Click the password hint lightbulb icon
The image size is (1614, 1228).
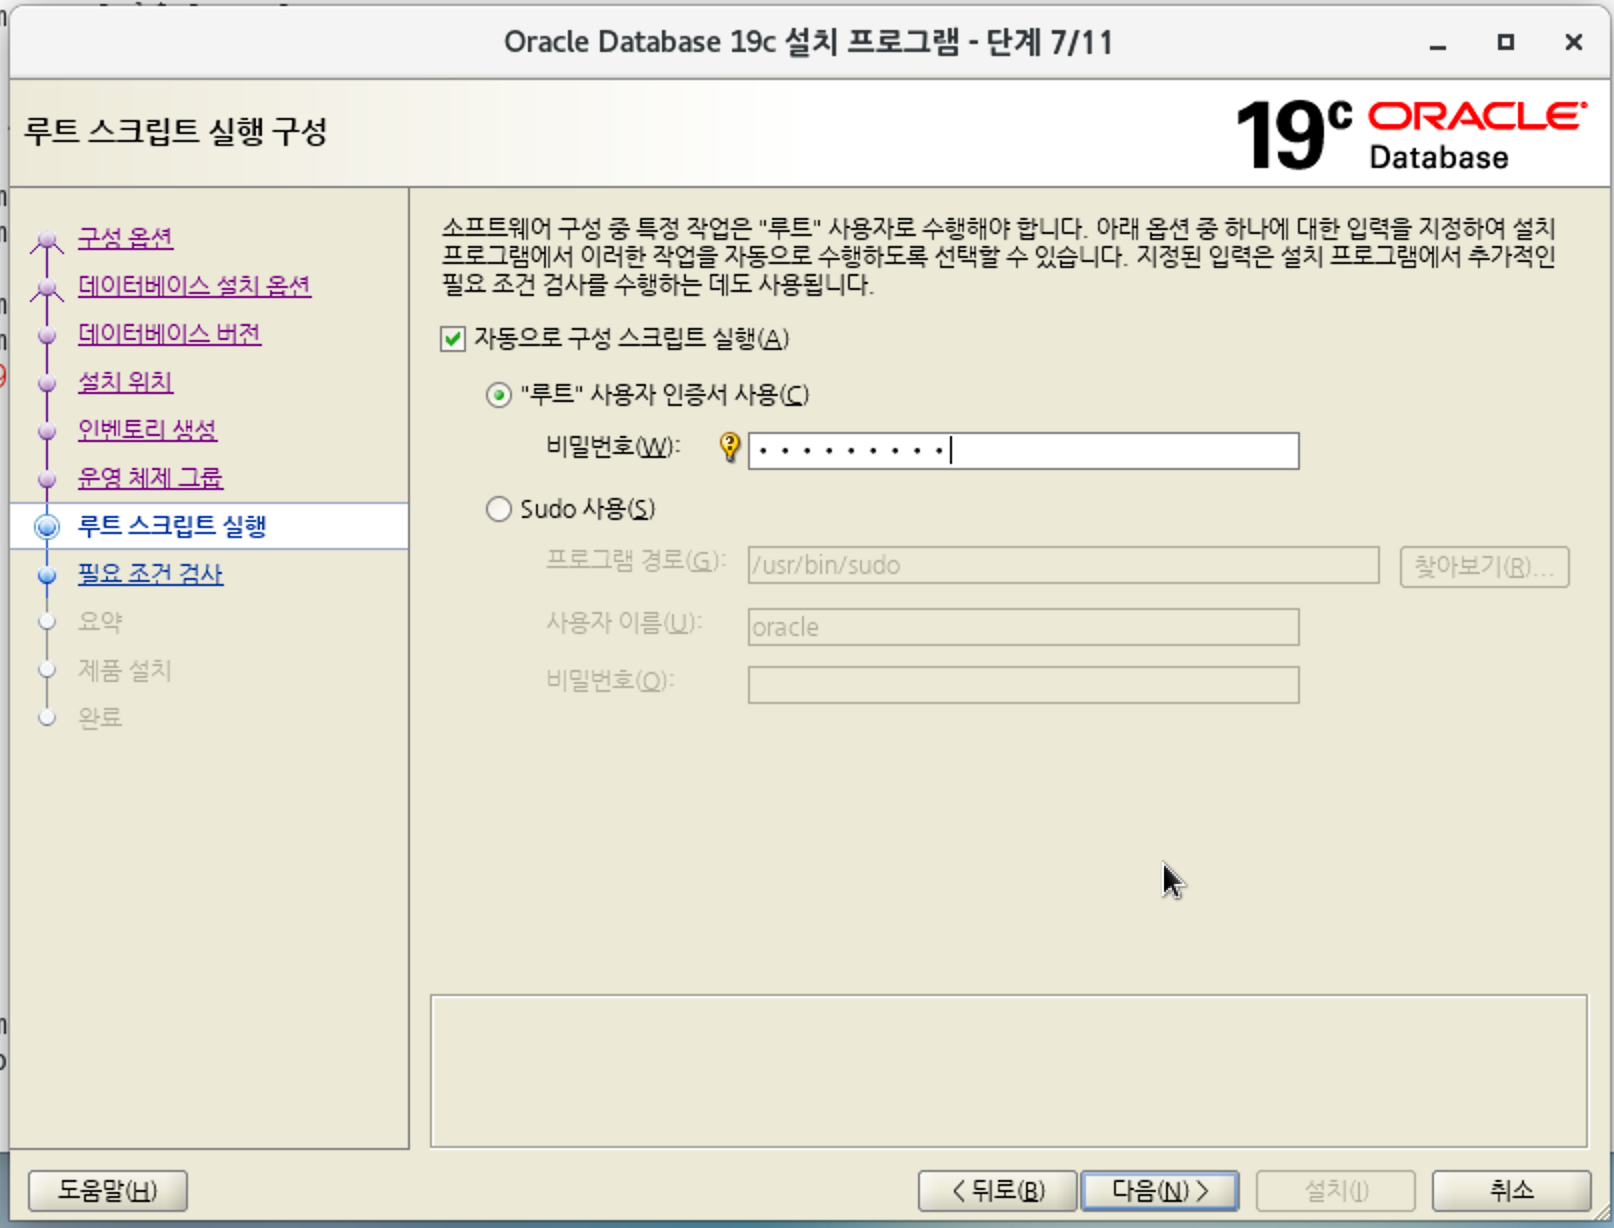coord(730,447)
